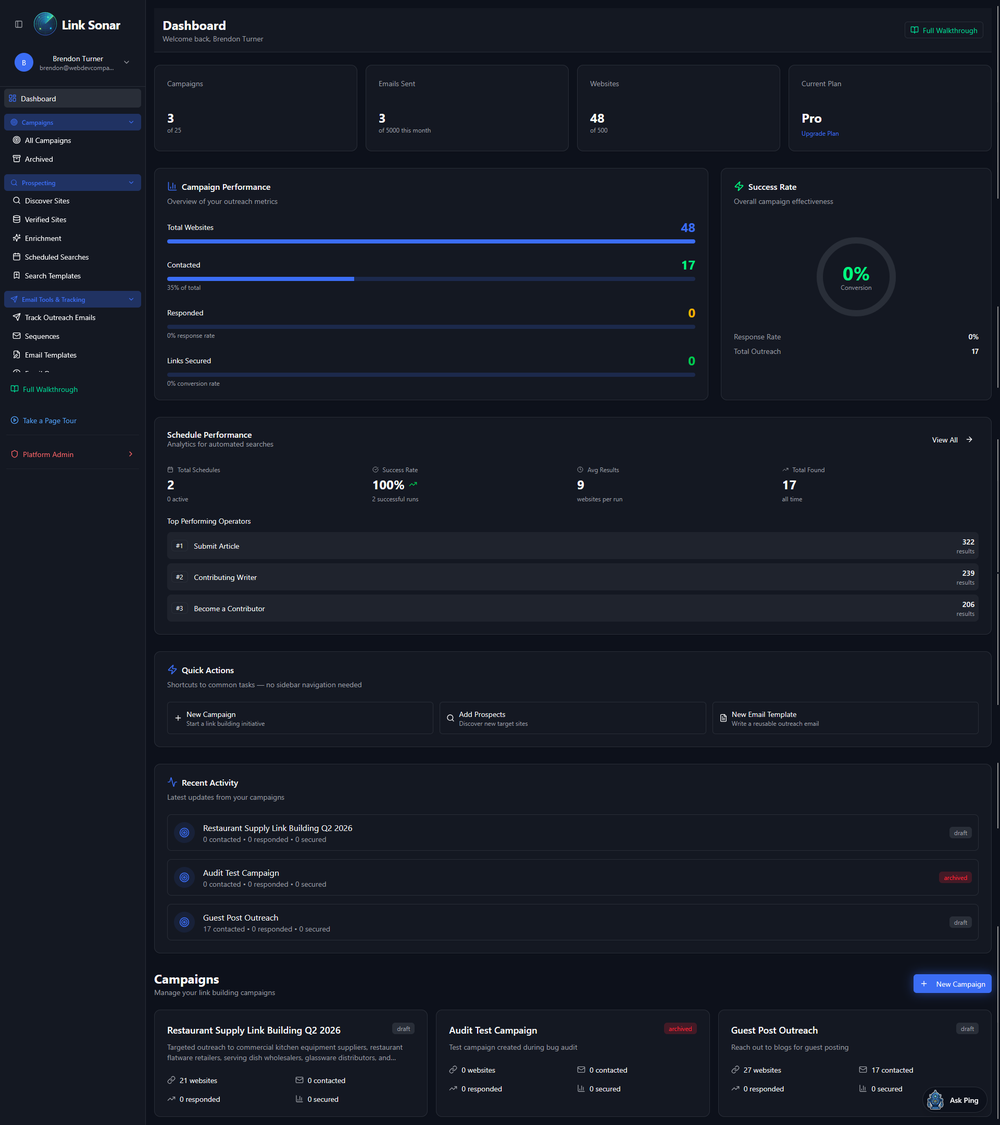Click the Discover Sites magnifier icon
The height and width of the screenshot is (1125, 1000).
coord(16,201)
